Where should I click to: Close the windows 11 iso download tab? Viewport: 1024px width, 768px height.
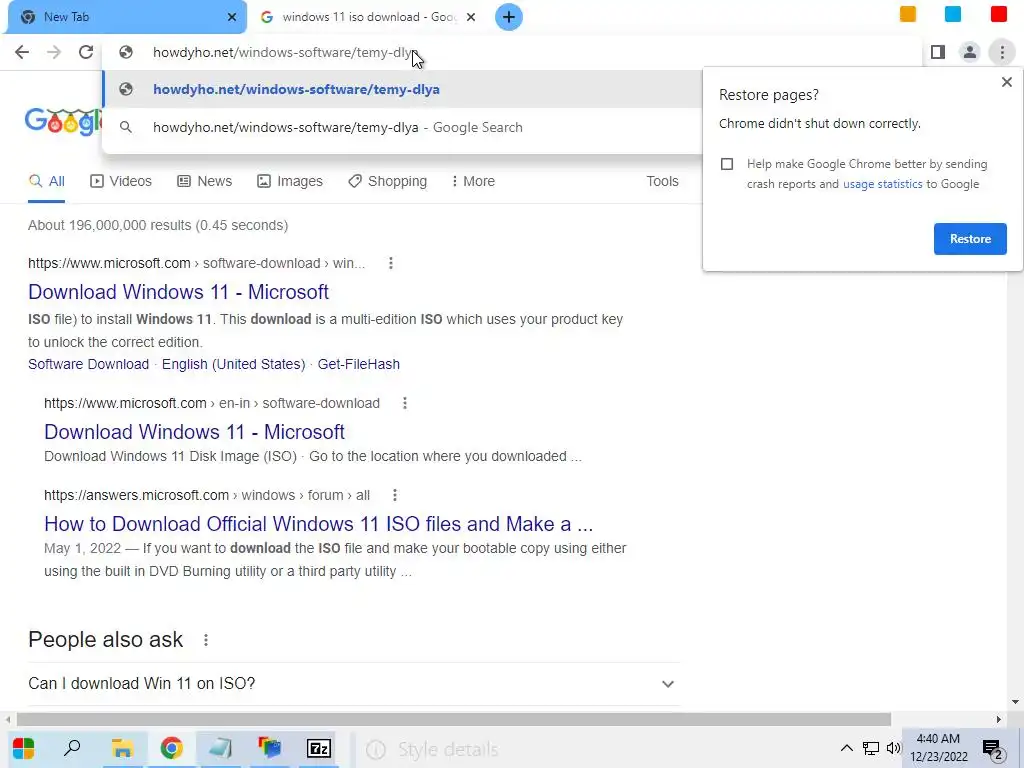pyautogui.click(x=471, y=17)
